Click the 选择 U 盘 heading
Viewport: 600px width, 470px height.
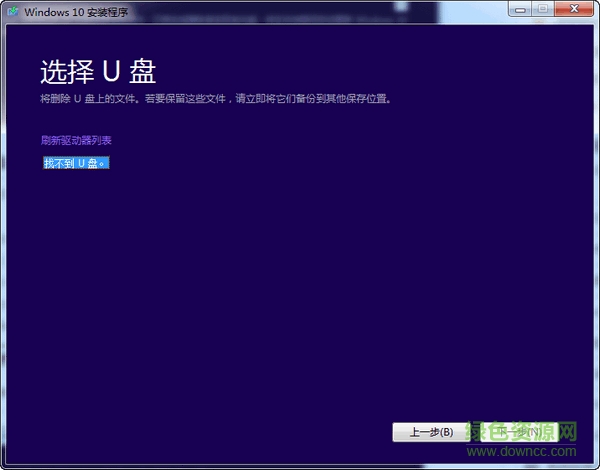[98, 72]
